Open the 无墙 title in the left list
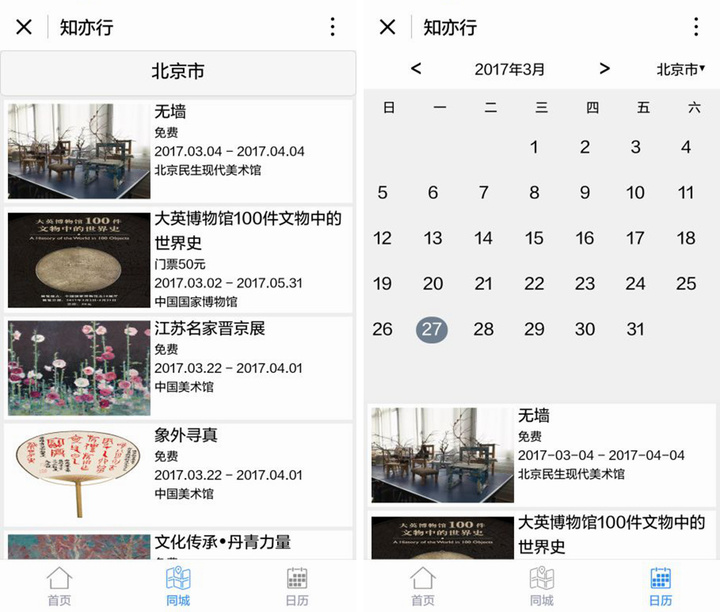 pyautogui.click(x=170, y=112)
